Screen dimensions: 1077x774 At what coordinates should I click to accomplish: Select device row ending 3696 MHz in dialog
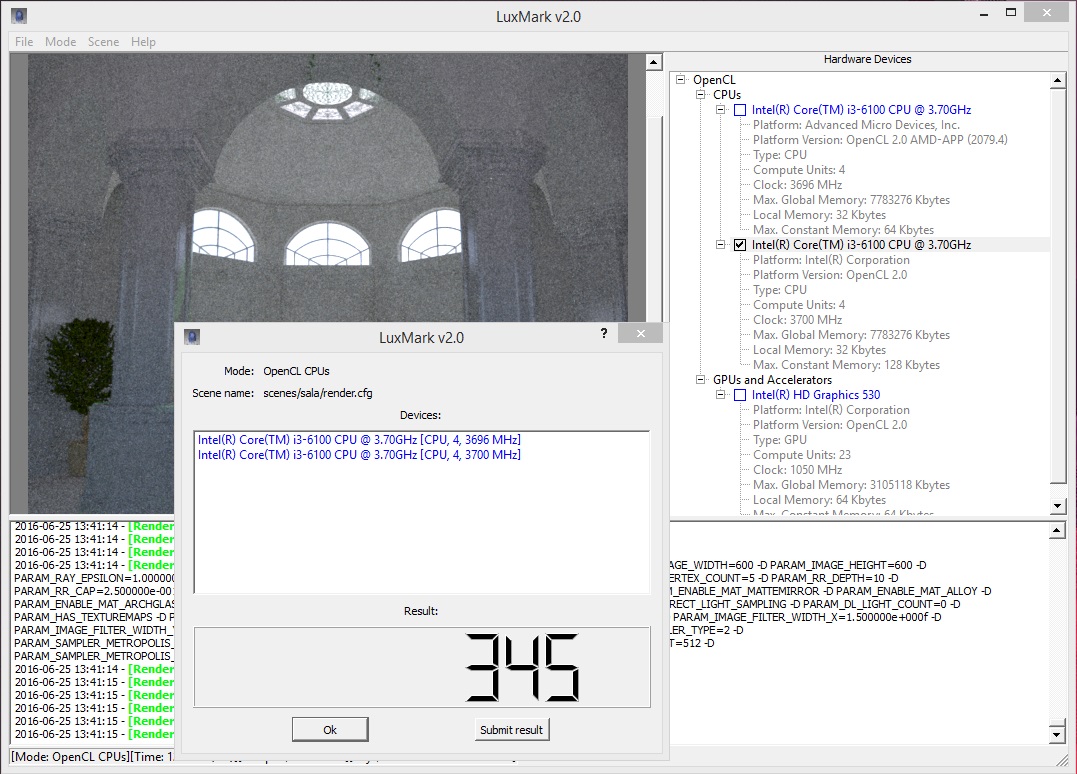[359, 440]
